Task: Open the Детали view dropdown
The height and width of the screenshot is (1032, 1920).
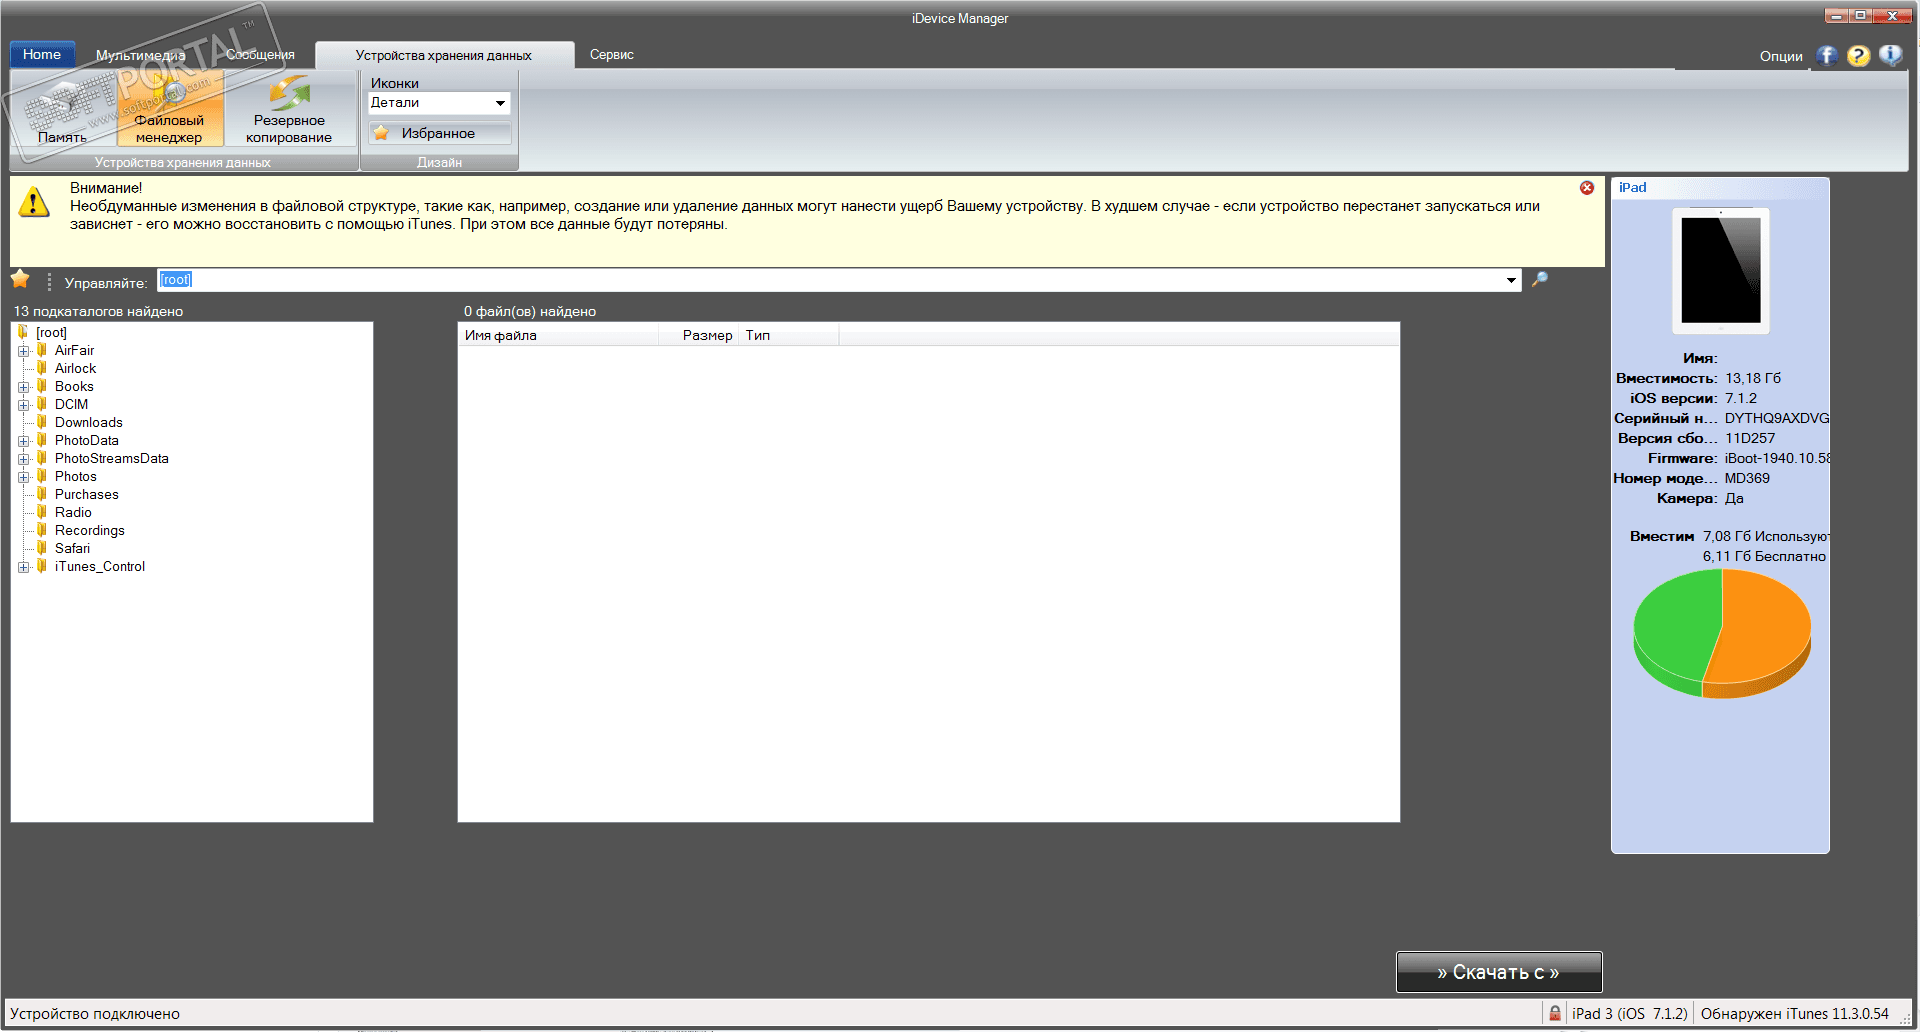Action: (x=440, y=103)
